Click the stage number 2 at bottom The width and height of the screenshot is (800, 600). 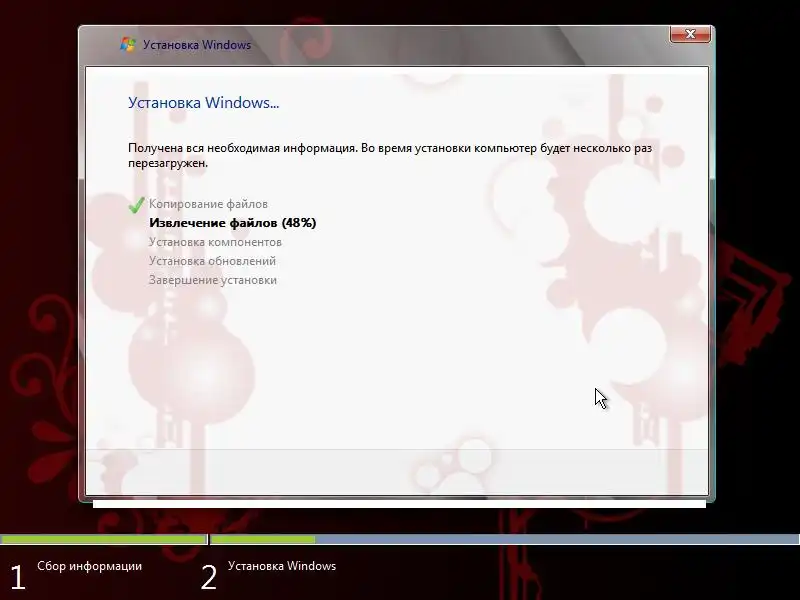pos(209,578)
